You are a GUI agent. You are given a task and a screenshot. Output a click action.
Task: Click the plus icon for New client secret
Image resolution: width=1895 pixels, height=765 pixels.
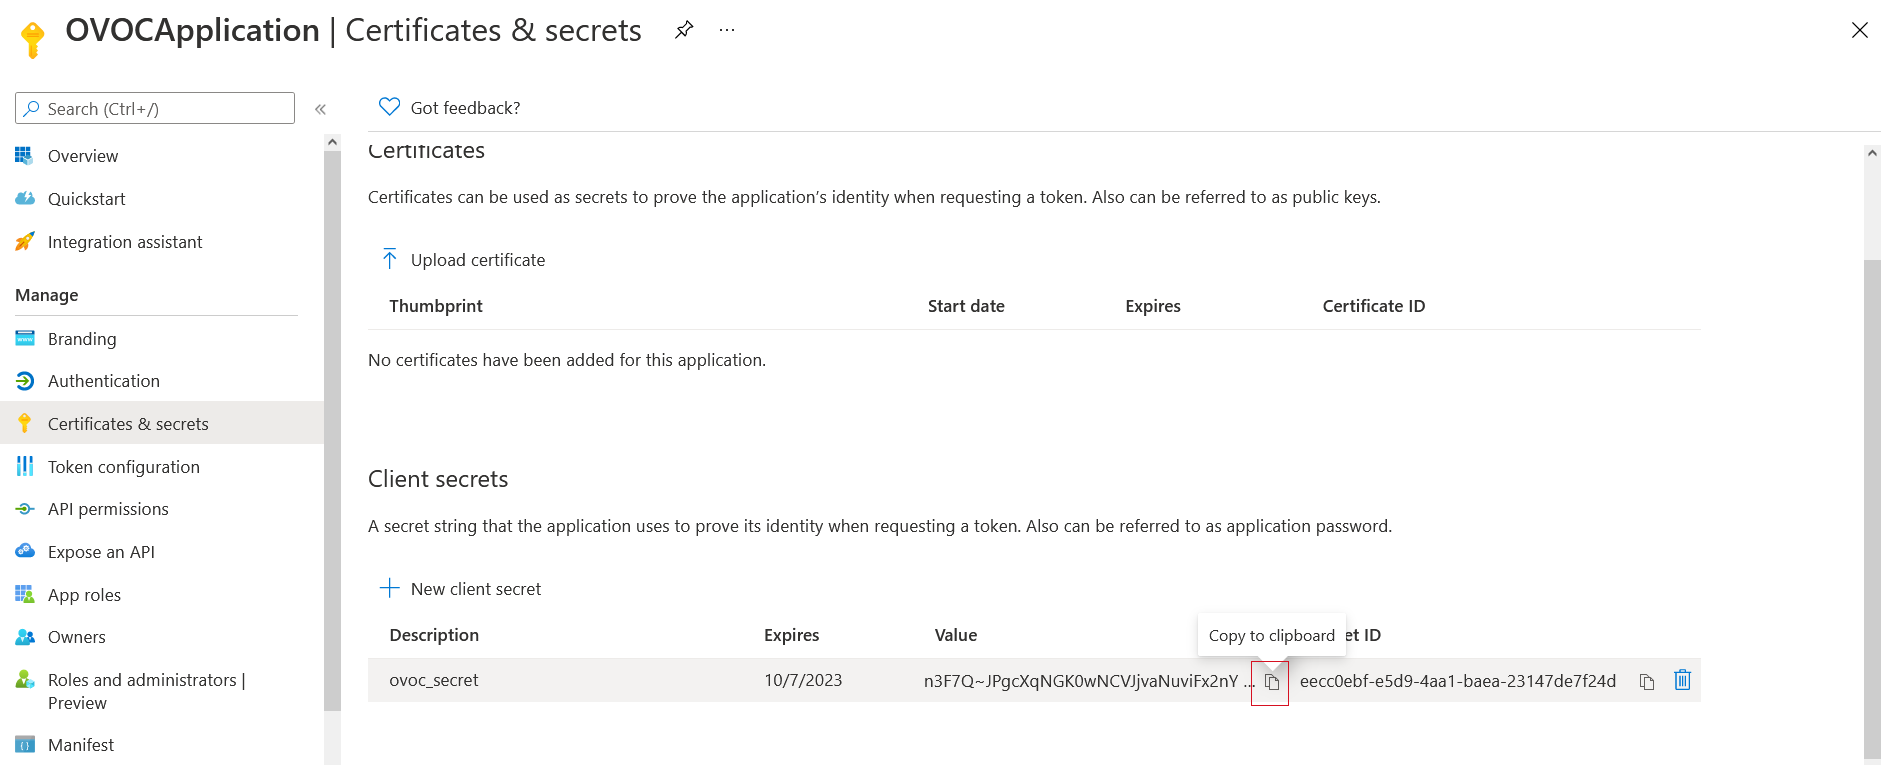tap(390, 589)
